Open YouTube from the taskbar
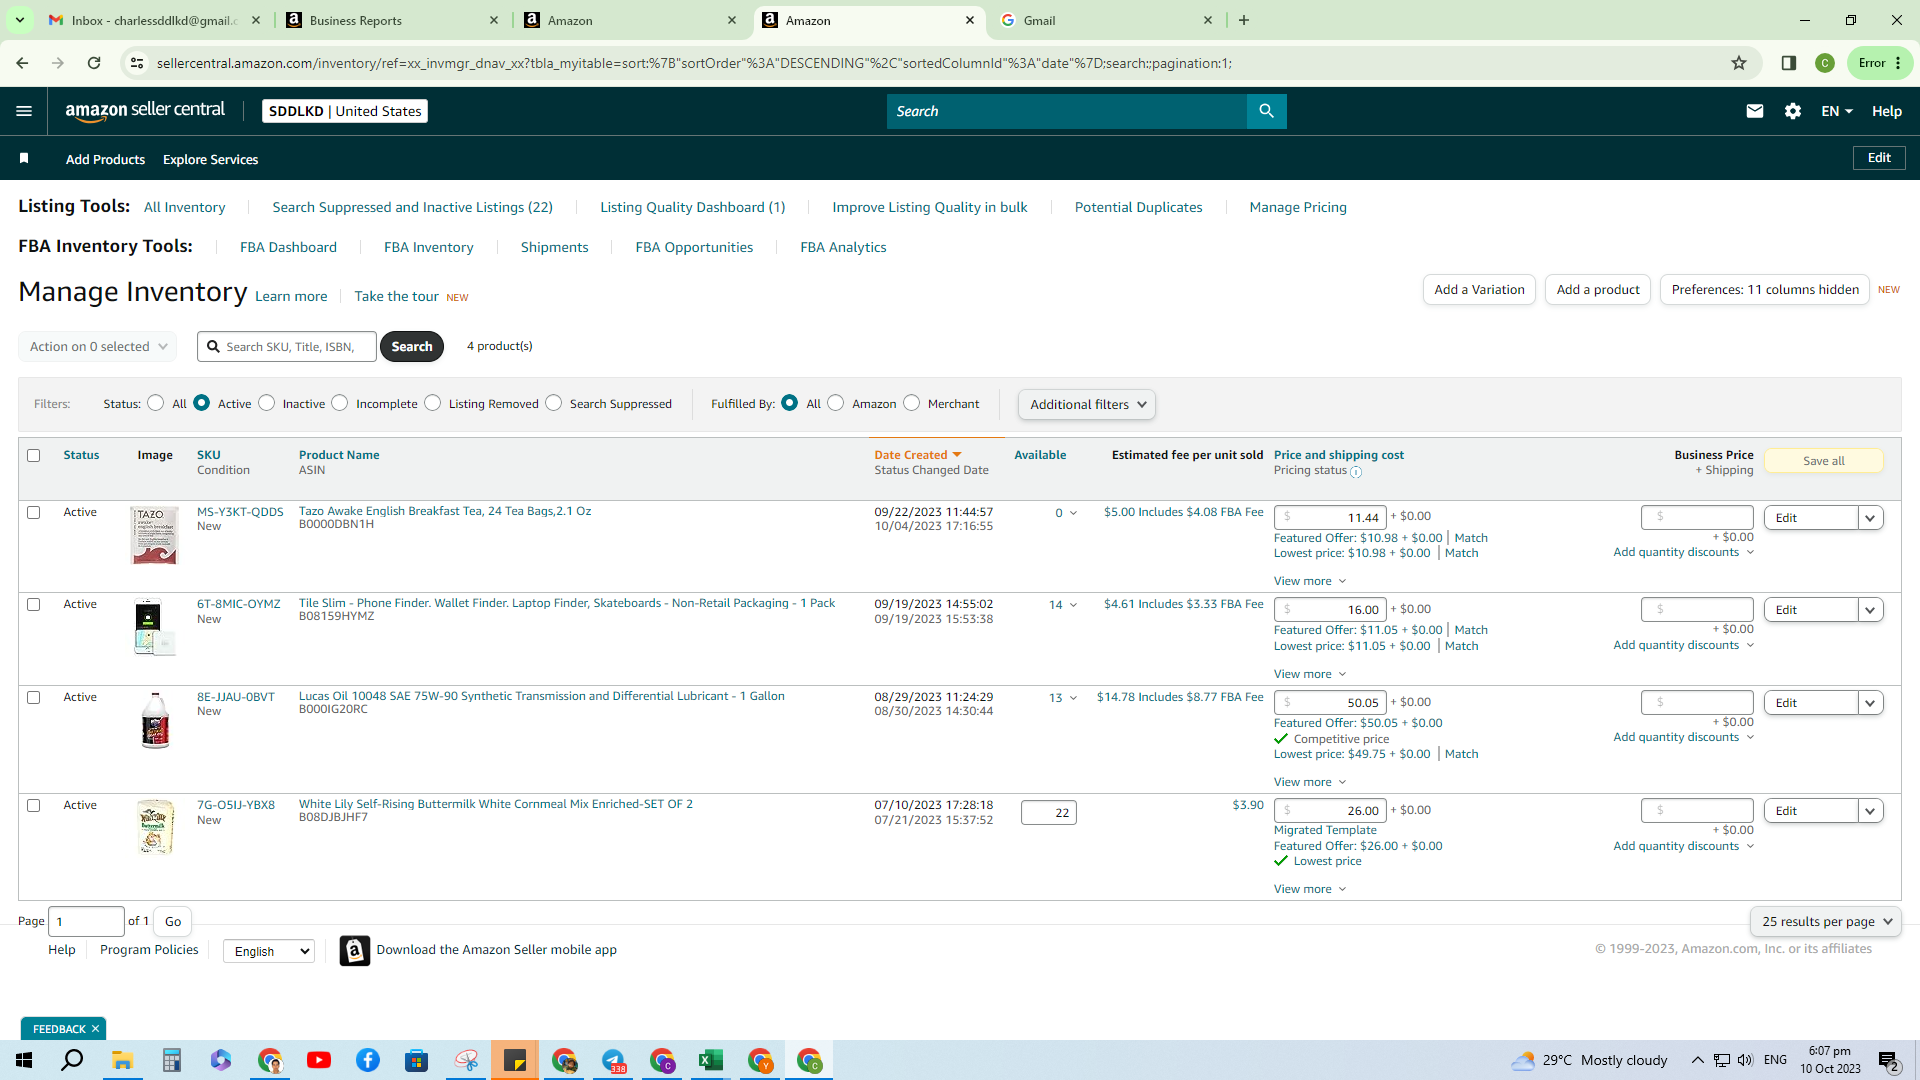Viewport: 1920px width, 1080px height. coord(319,1060)
